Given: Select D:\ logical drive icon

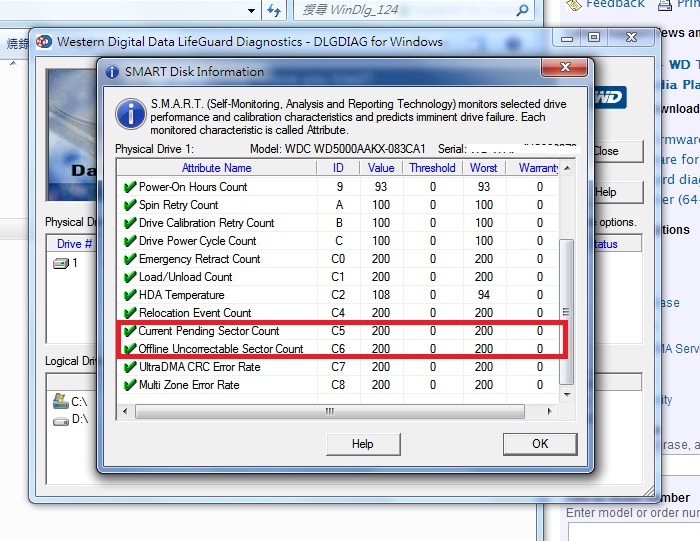Looking at the screenshot, I should (x=60, y=421).
